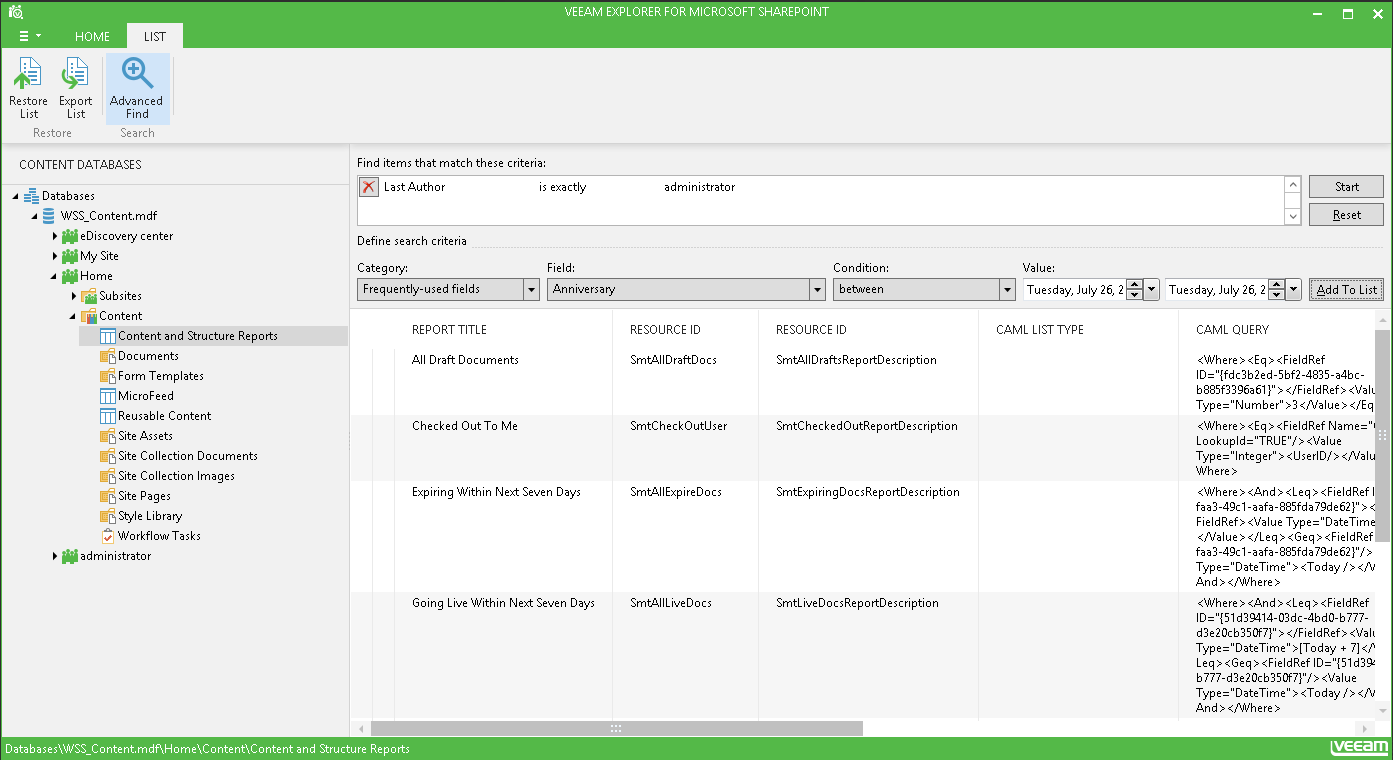Switch to the HOME ribbon tab
Screen dimensions: 1393x760
click(x=93, y=37)
